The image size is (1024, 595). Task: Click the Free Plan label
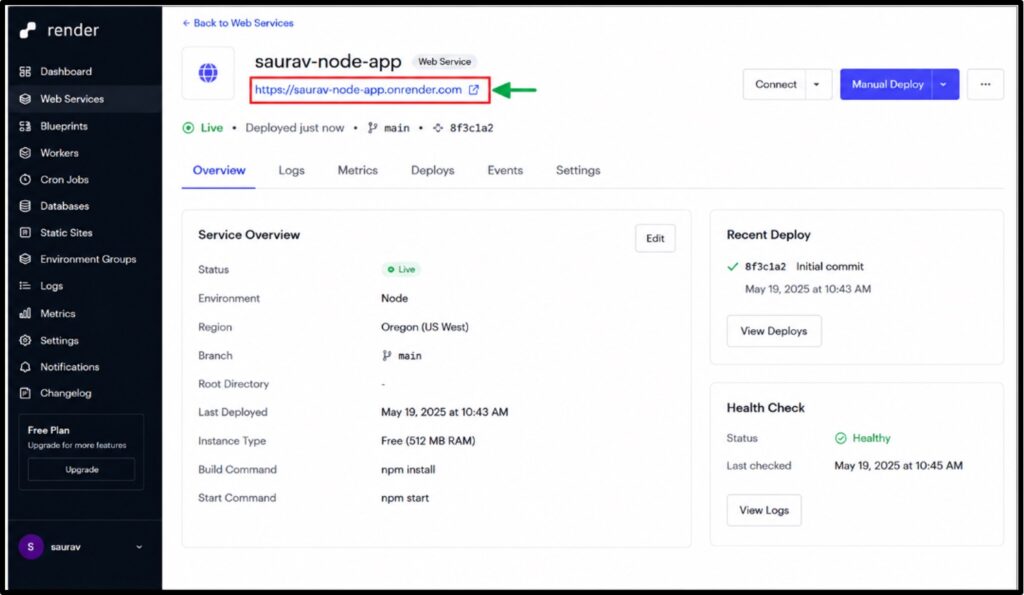48,430
